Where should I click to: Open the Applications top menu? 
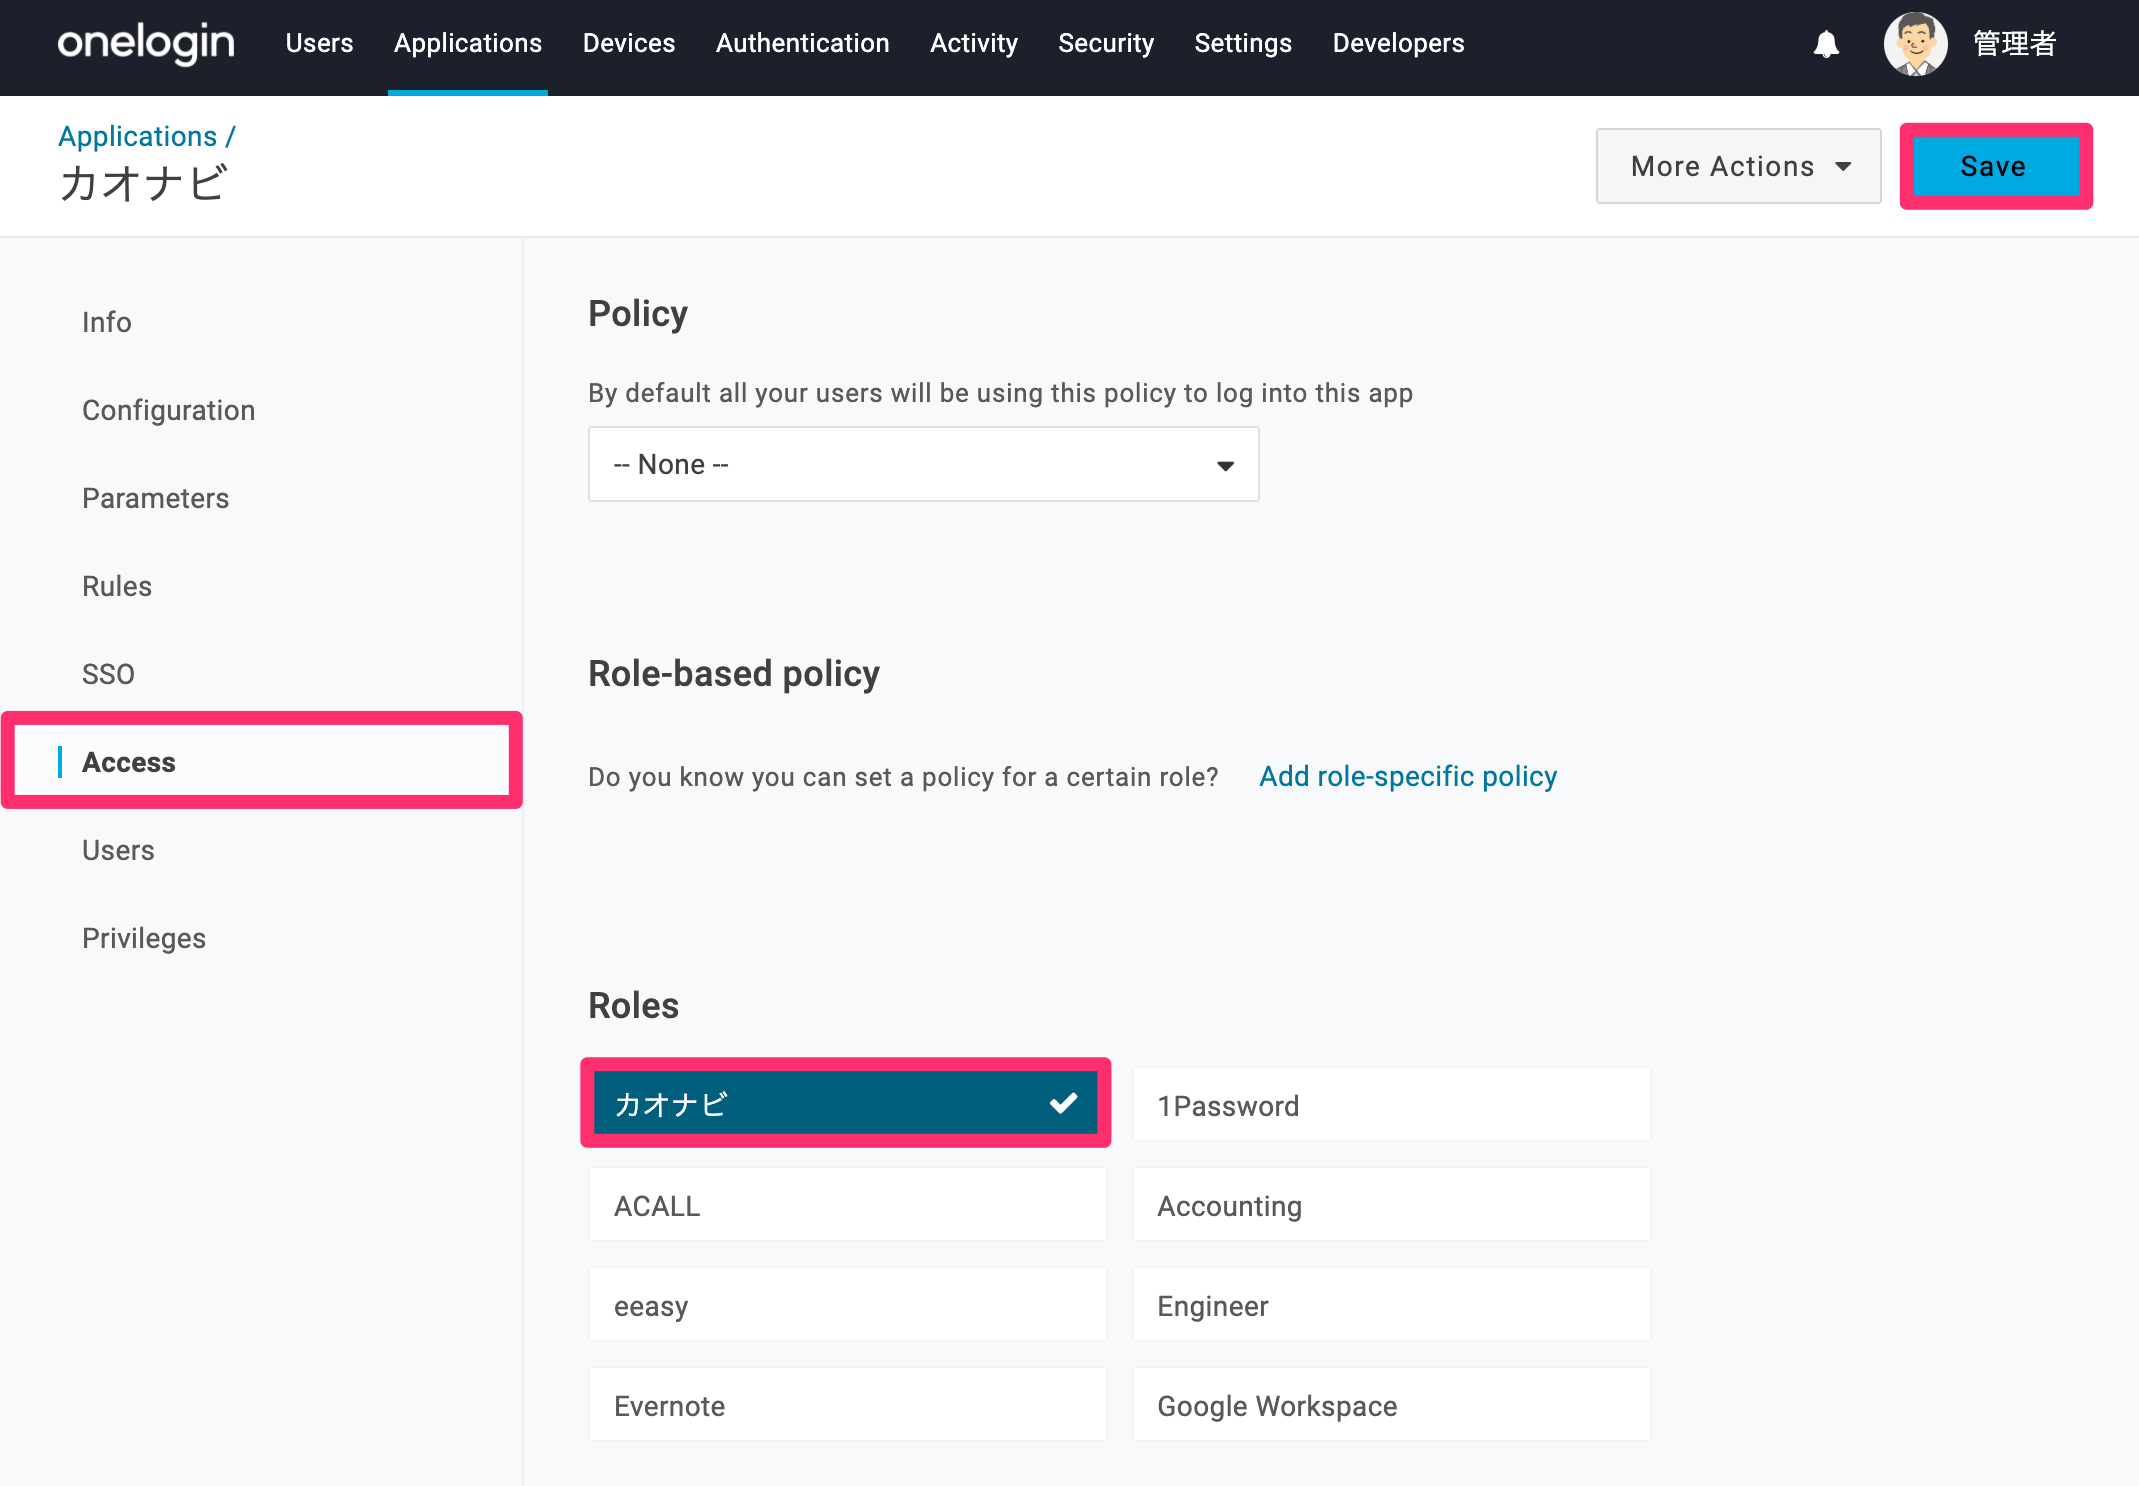point(468,43)
